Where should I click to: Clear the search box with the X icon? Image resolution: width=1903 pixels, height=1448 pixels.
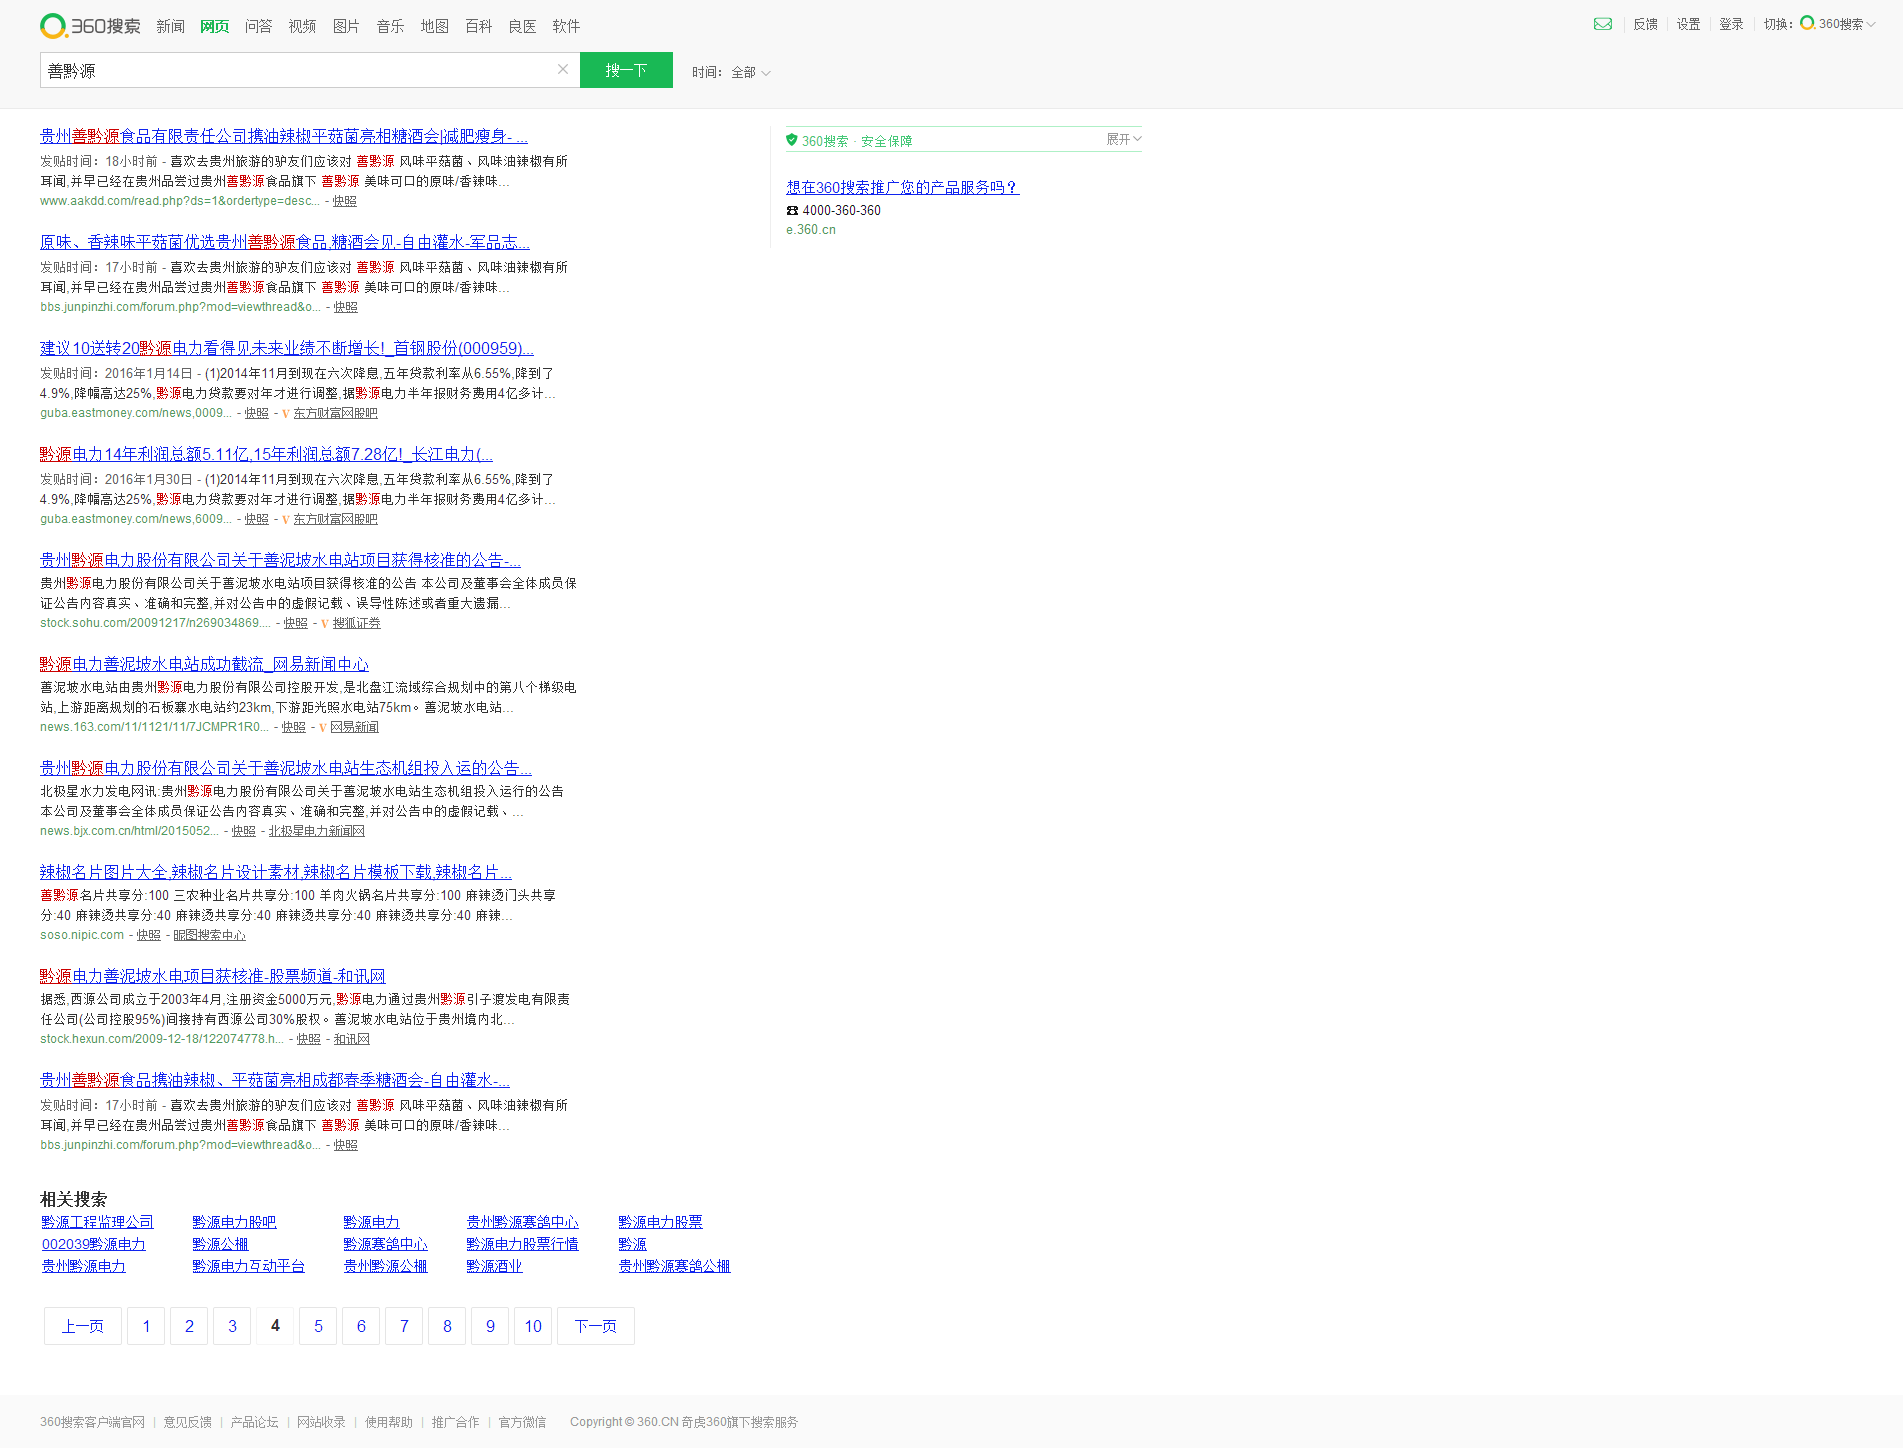tap(563, 69)
